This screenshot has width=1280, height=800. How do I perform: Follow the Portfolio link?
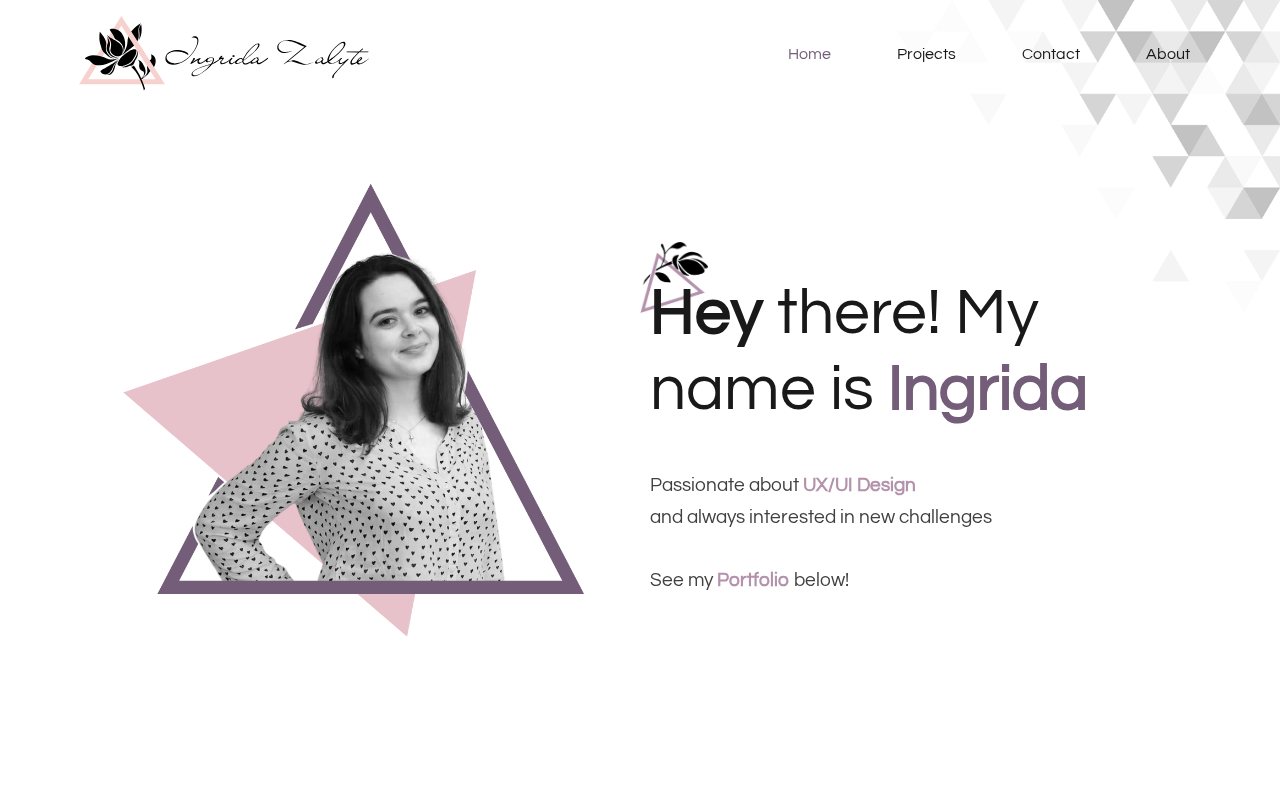click(x=753, y=580)
